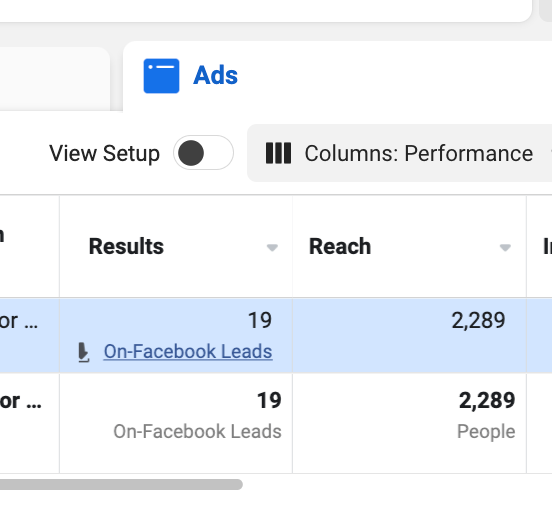Select the 19 results value in highlighted row
This screenshot has width=552, height=518.
click(260, 320)
